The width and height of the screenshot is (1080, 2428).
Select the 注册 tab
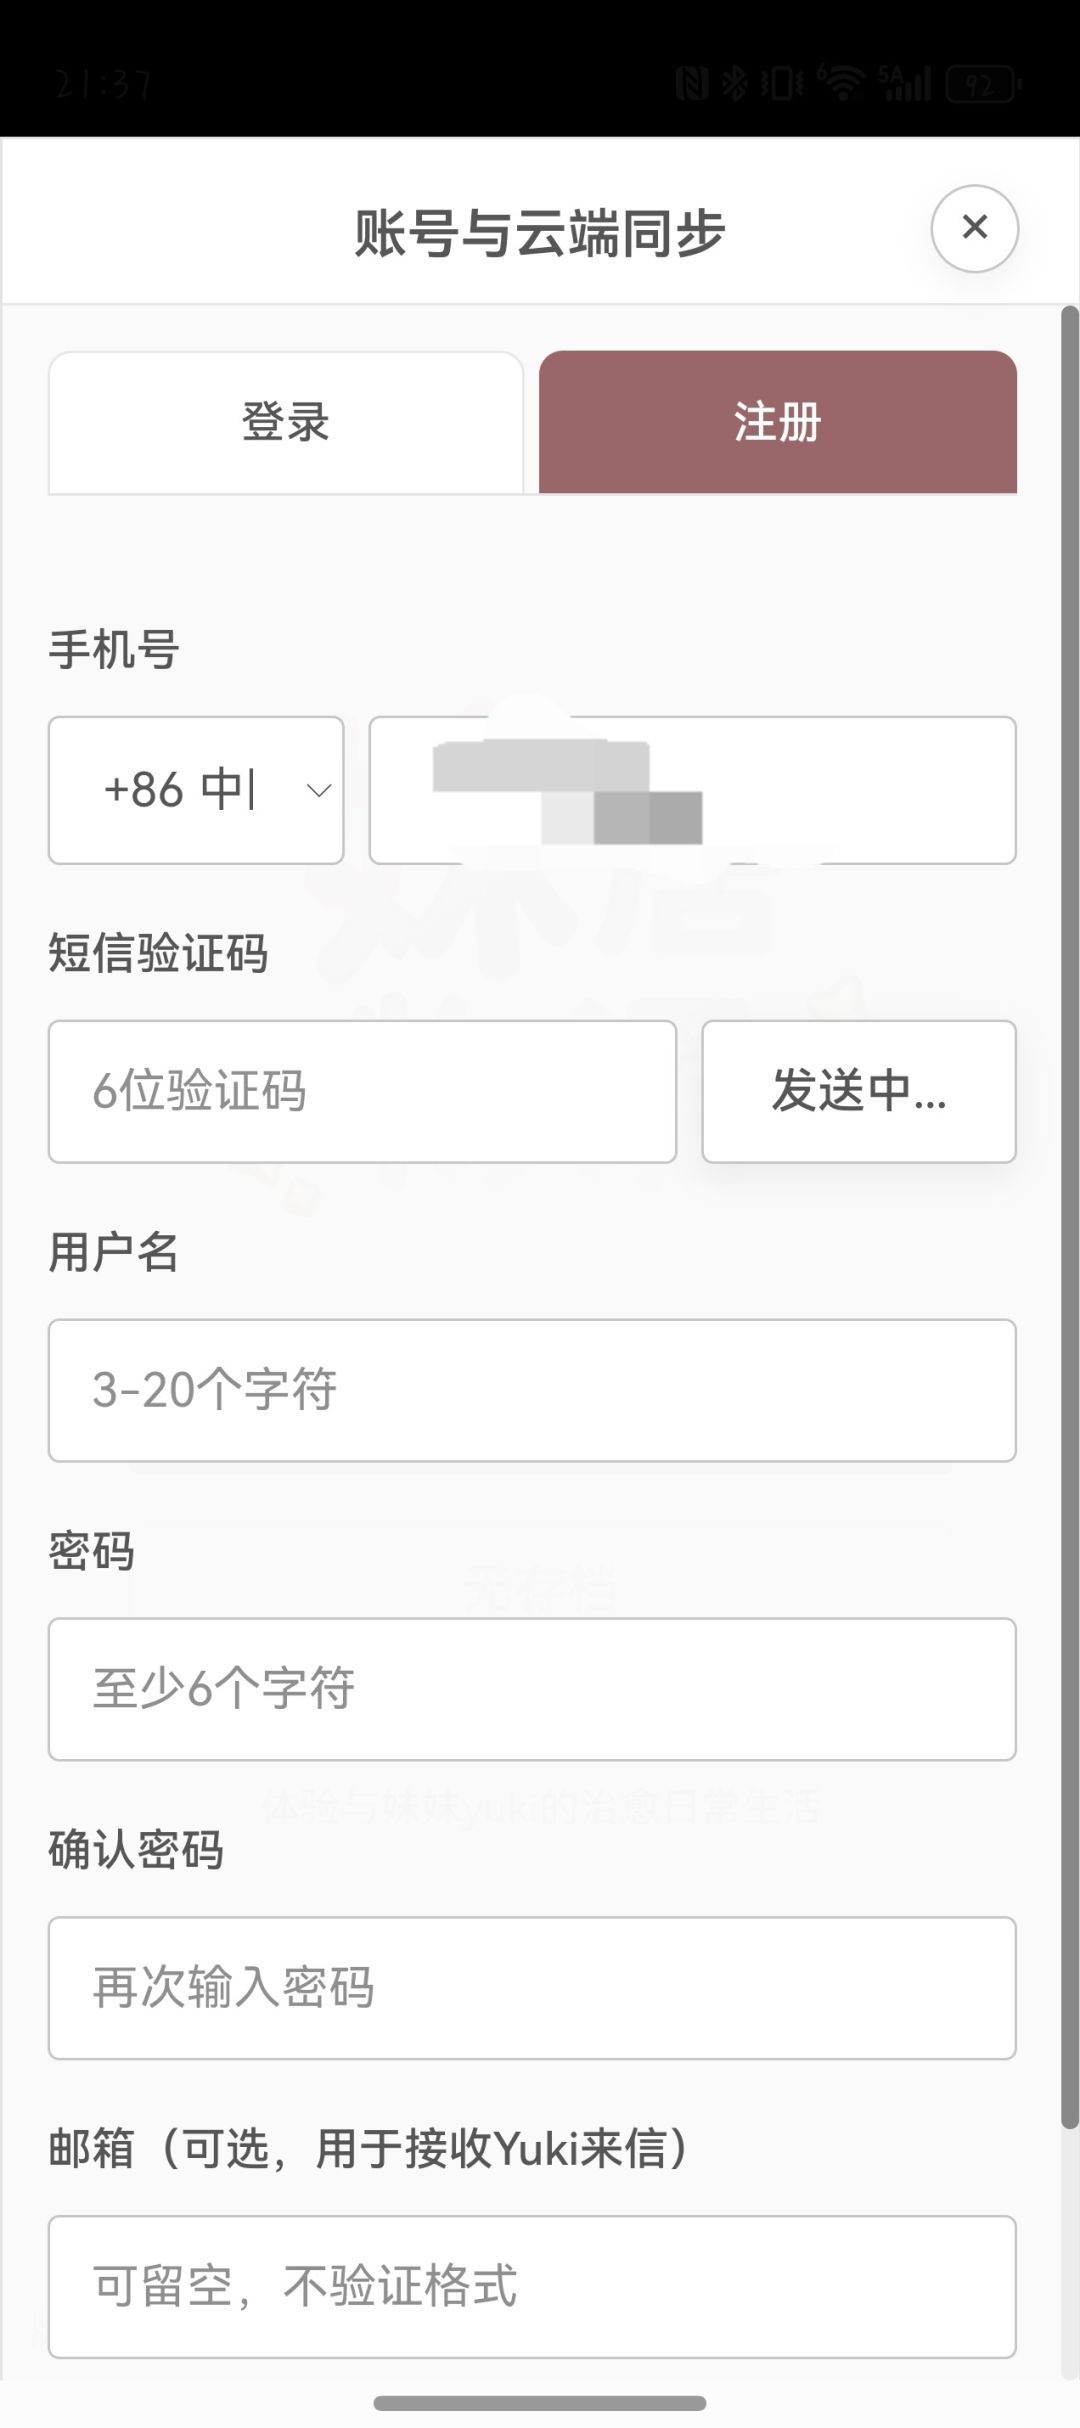tap(778, 422)
